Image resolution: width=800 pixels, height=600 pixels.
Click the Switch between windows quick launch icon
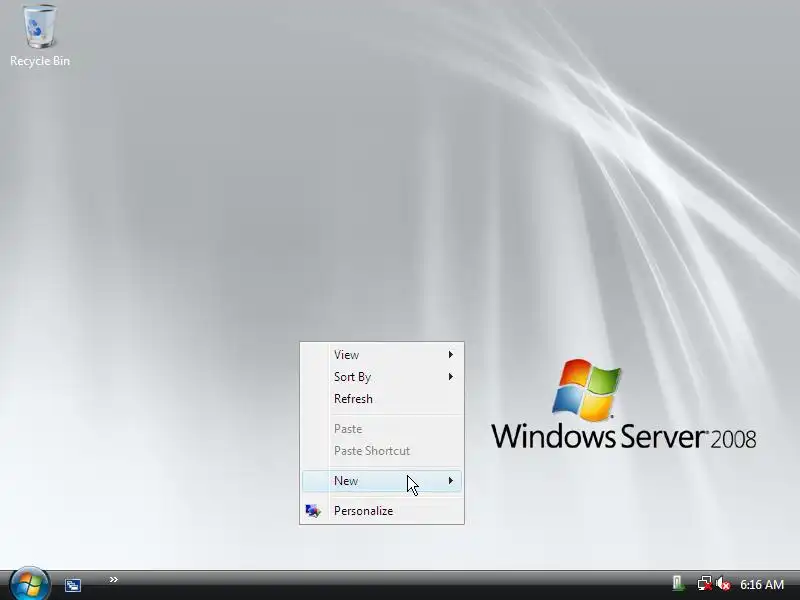tap(72, 585)
